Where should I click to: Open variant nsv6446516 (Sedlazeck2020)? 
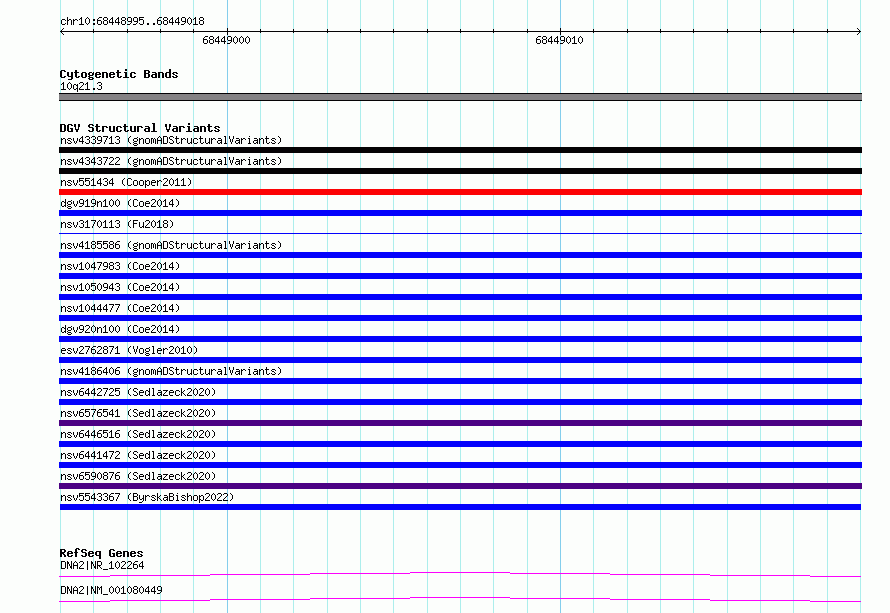pyautogui.click(x=138, y=434)
